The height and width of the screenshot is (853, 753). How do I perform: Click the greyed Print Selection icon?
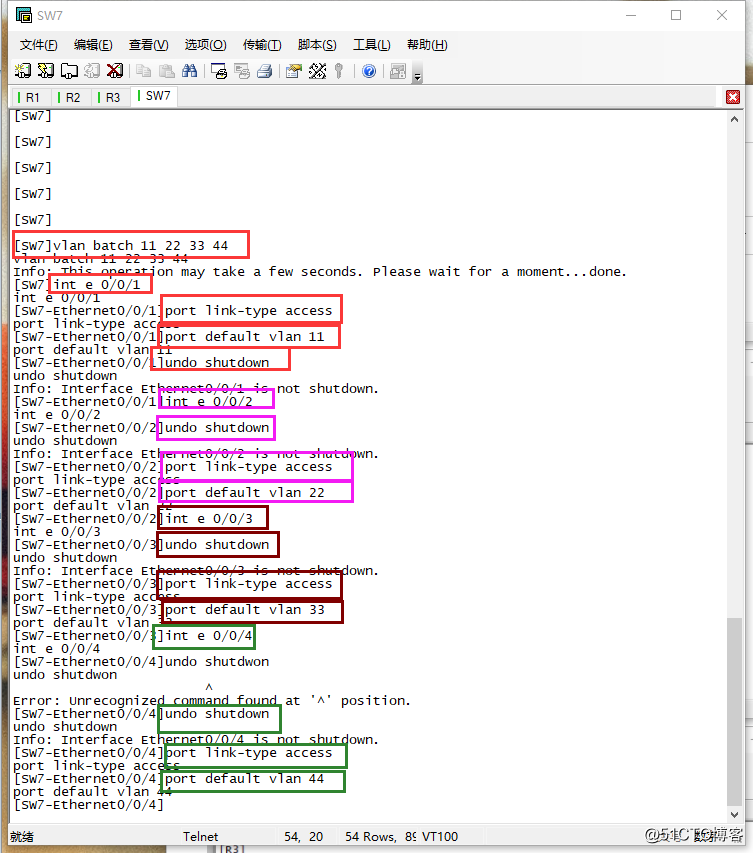242,71
